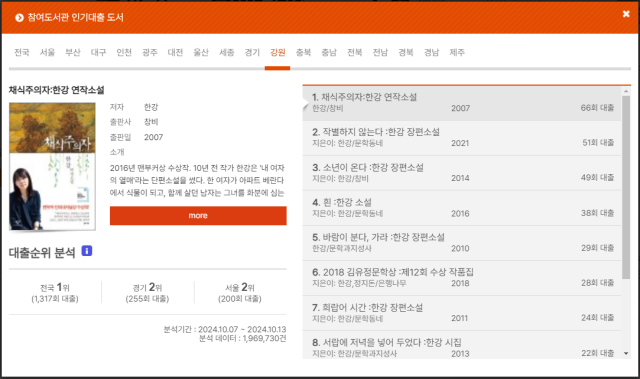Open rank 2 작별하지 않는다 entry

(462, 138)
